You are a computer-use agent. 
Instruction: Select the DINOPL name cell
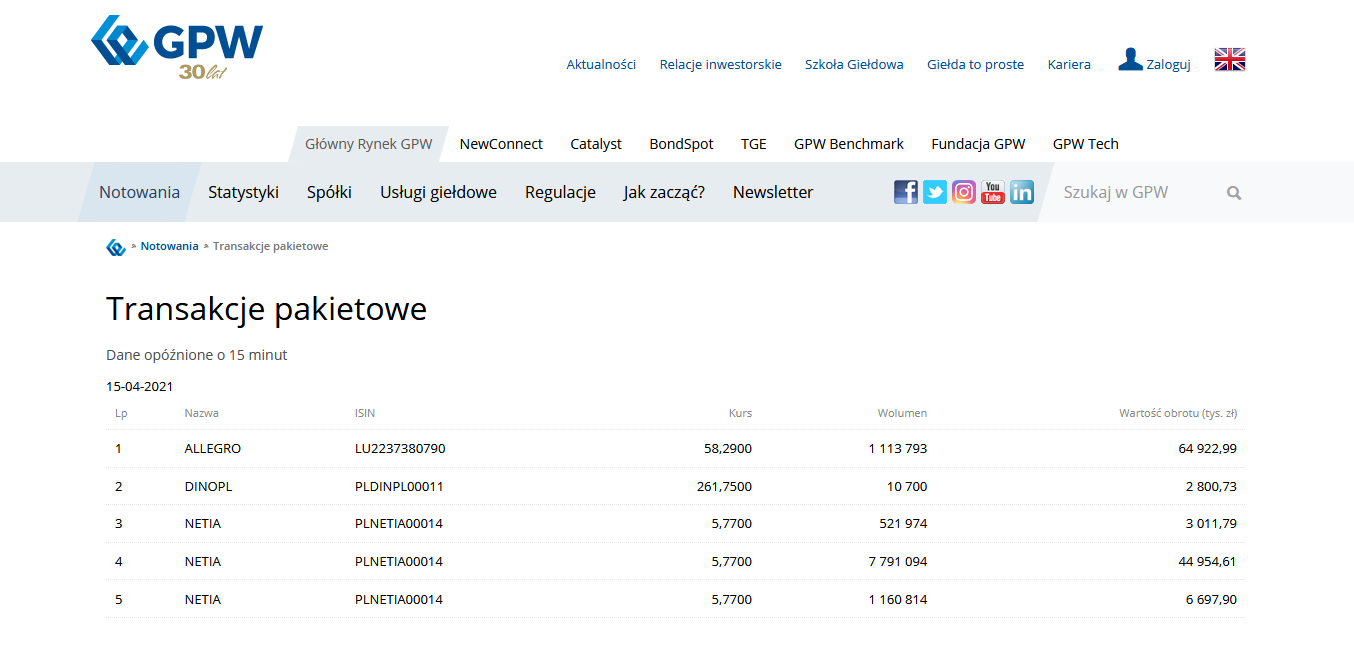tap(209, 487)
